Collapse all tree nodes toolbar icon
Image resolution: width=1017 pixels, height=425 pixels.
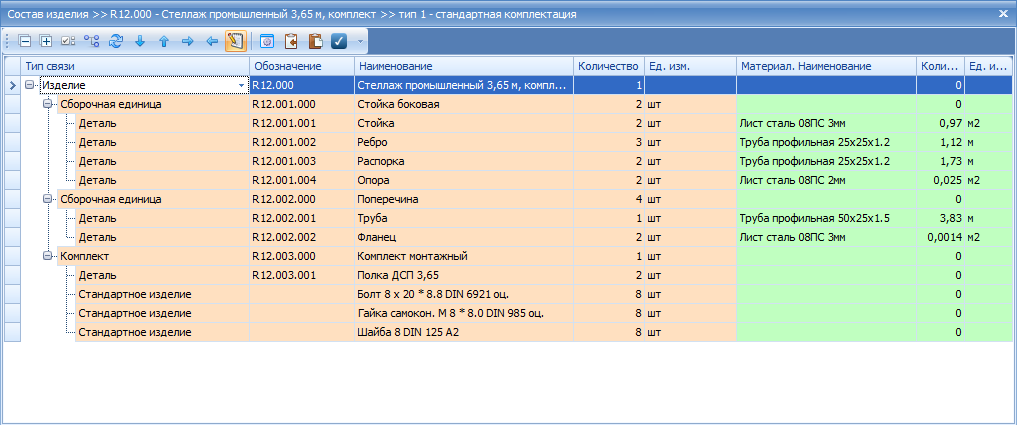(25, 42)
